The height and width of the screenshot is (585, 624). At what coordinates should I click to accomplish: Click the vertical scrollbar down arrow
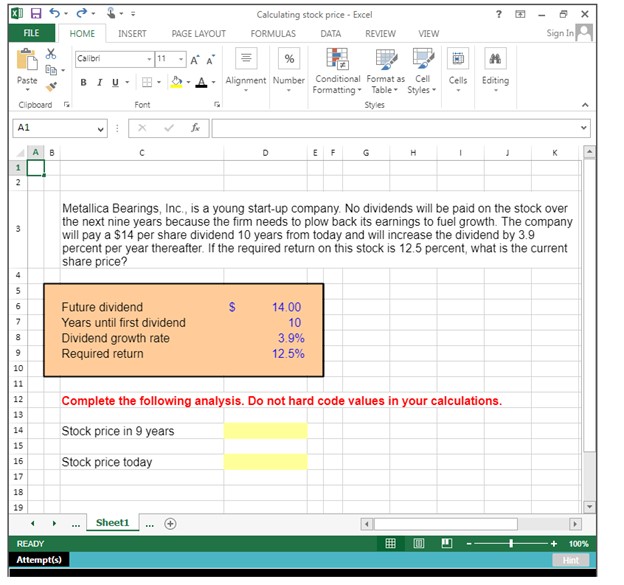[589, 507]
